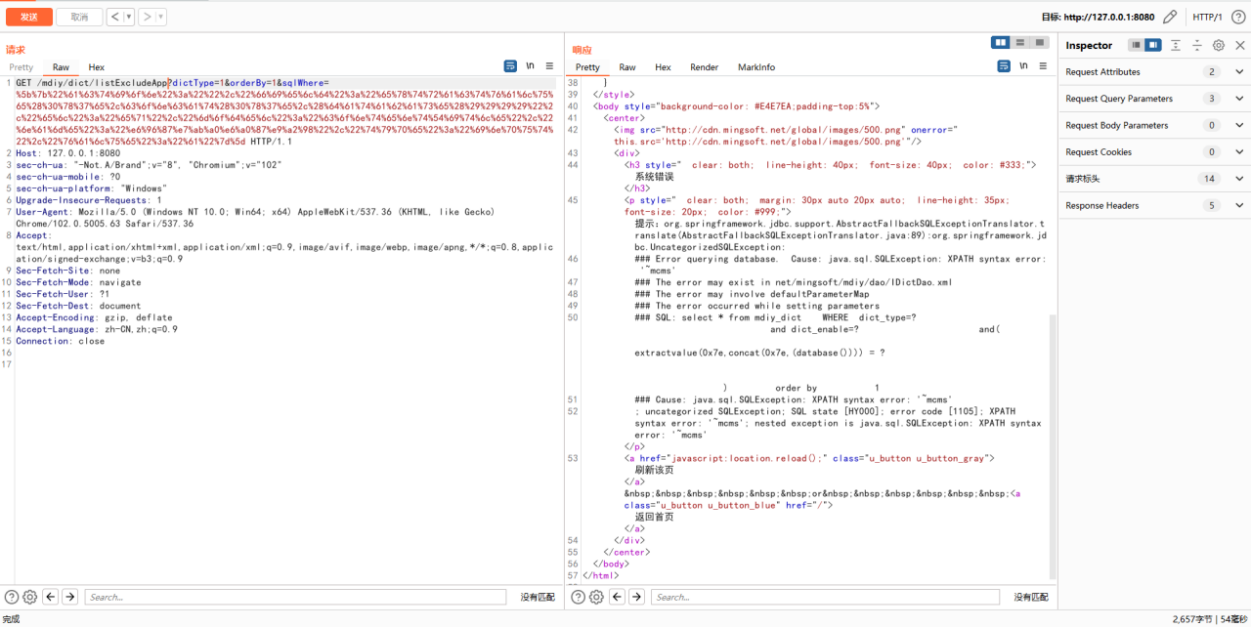
Task: Click the Sec-Fetch-Mode: navigate header line
Action: [78, 282]
